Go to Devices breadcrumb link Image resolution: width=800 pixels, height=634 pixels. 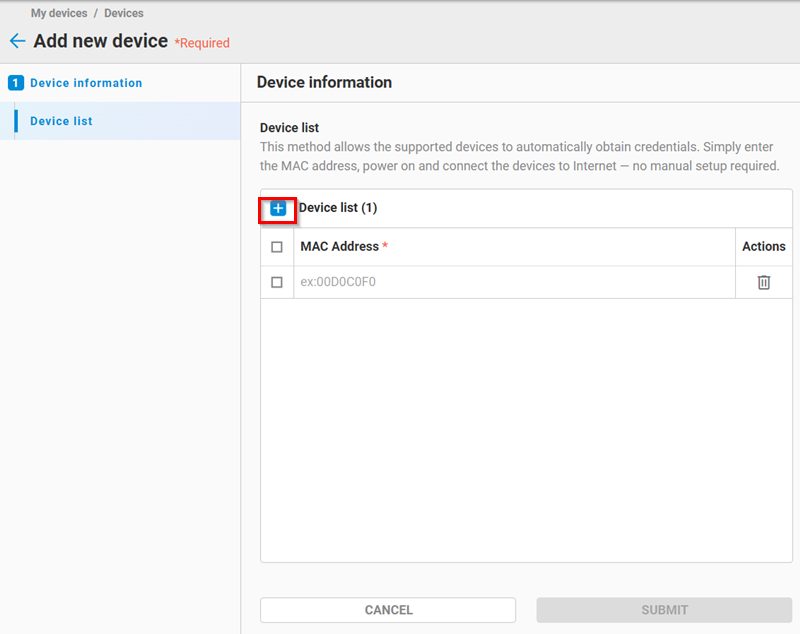click(x=124, y=13)
